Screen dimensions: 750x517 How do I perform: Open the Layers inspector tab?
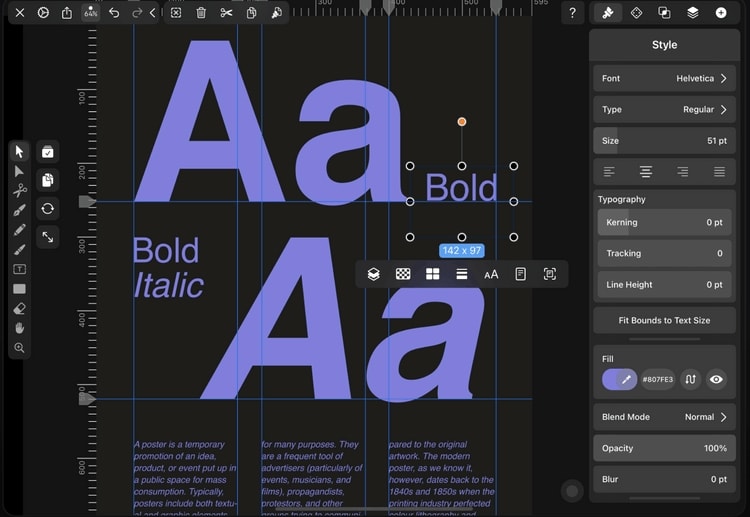point(693,13)
